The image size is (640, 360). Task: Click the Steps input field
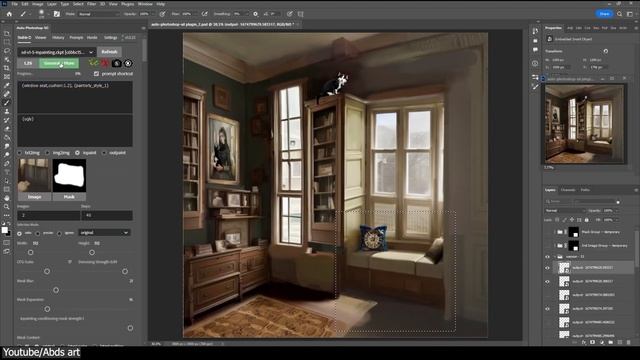coord(107,215)
